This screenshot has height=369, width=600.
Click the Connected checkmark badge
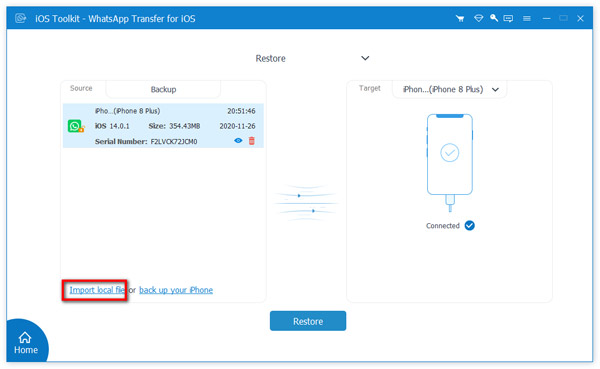tap(470, 226)
